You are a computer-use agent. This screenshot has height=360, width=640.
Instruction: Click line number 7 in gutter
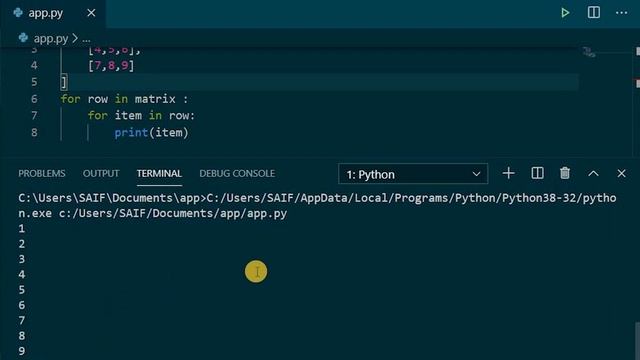click(34, 116)
